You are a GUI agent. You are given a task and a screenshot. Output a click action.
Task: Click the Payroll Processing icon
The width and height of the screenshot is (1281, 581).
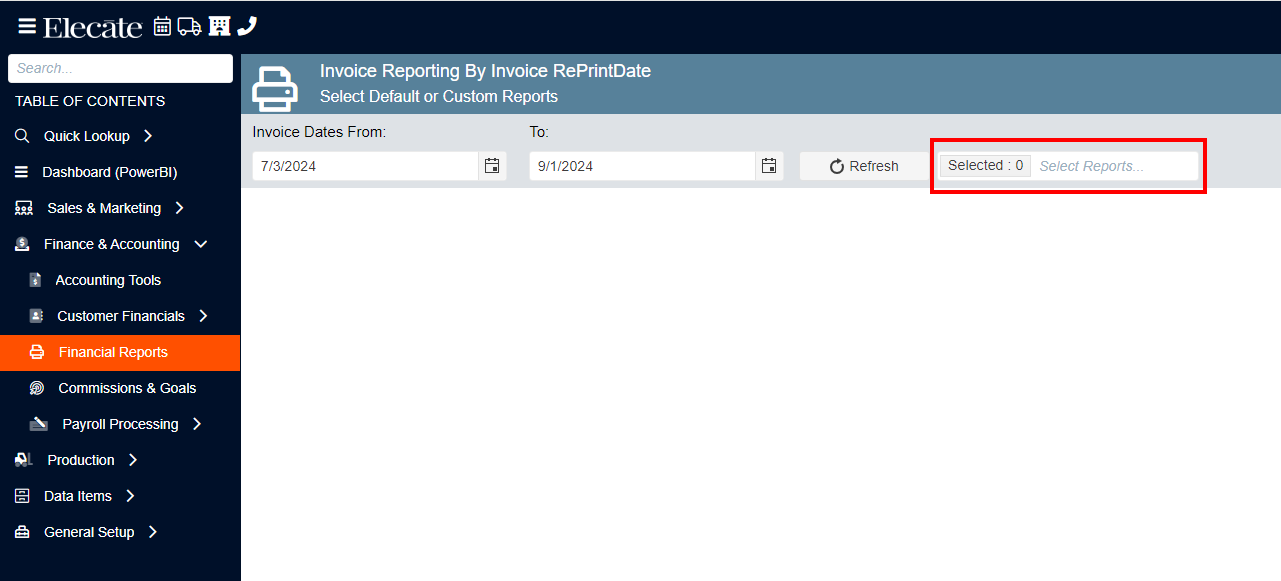(x=39, y=424)
